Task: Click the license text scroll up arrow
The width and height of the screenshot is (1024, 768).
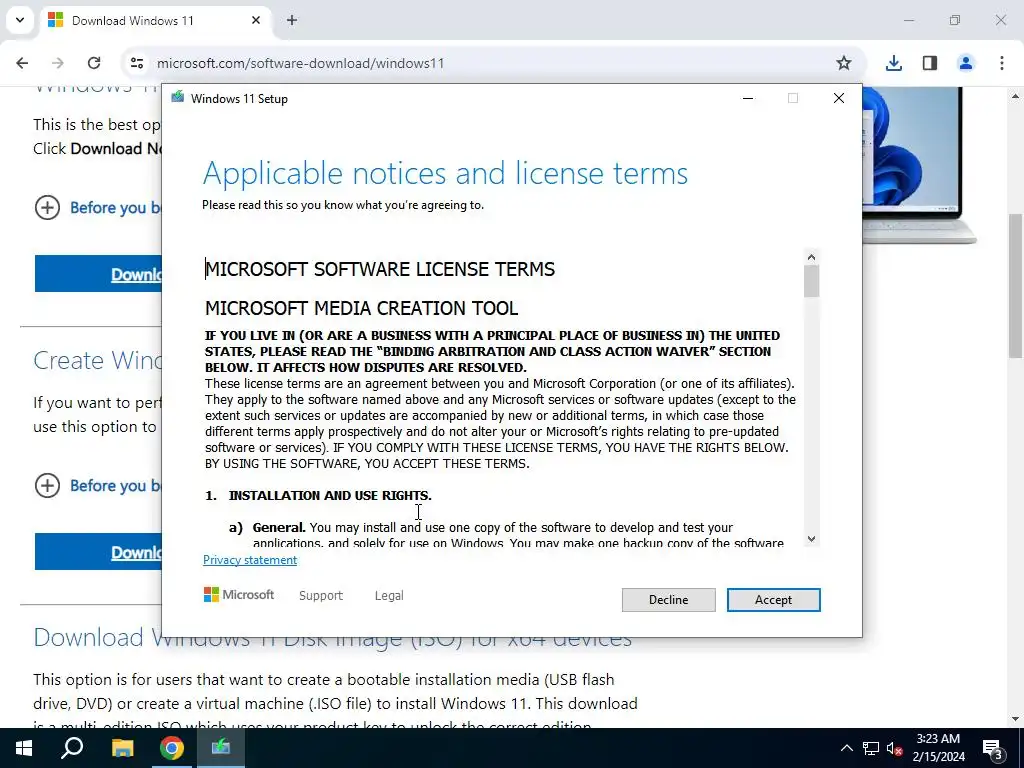Action: pos(811,257)
